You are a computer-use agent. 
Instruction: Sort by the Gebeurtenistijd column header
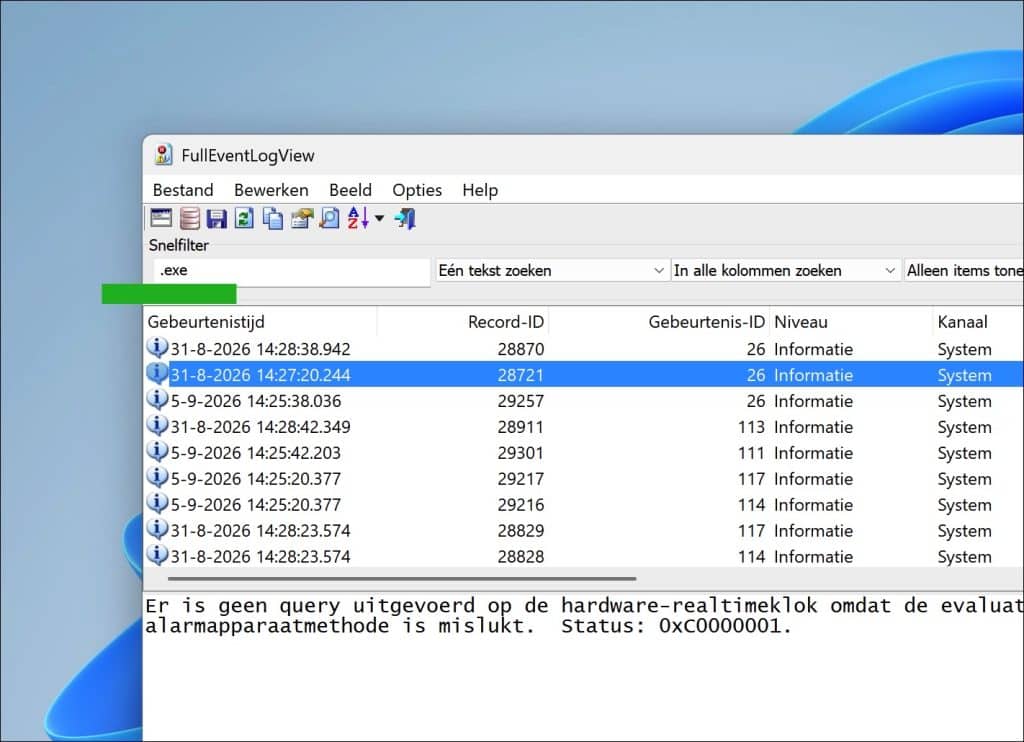[260, 322]
